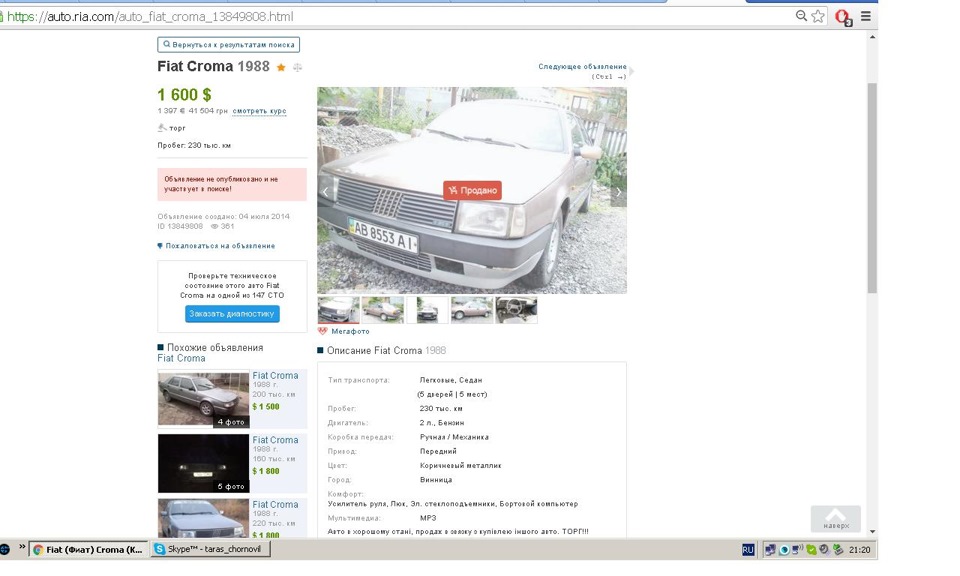
Task: Click the views eye icon near 361
Action: tap(214, 226)
